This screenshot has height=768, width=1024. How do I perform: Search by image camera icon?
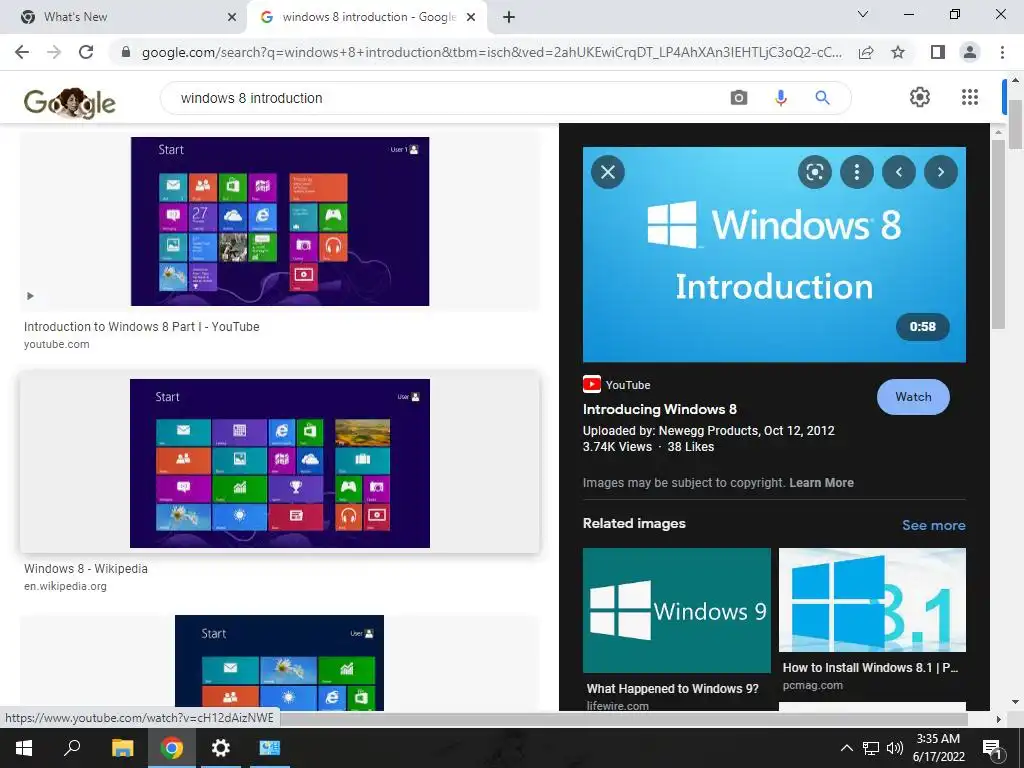[x=739, y=98]
